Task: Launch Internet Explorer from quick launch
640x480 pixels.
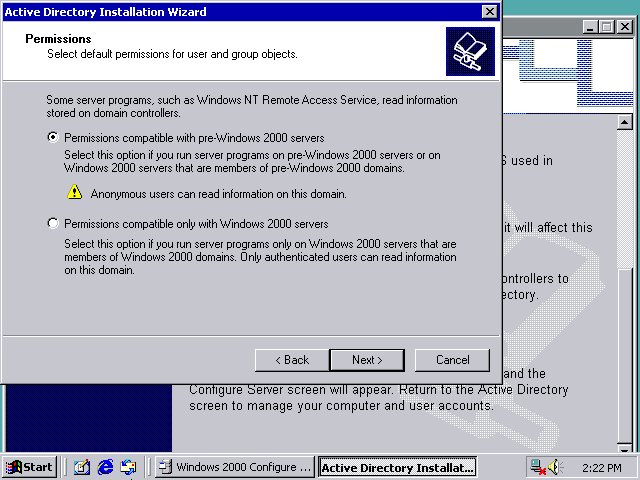Action: pyautogui.click(x=105, y=467)
